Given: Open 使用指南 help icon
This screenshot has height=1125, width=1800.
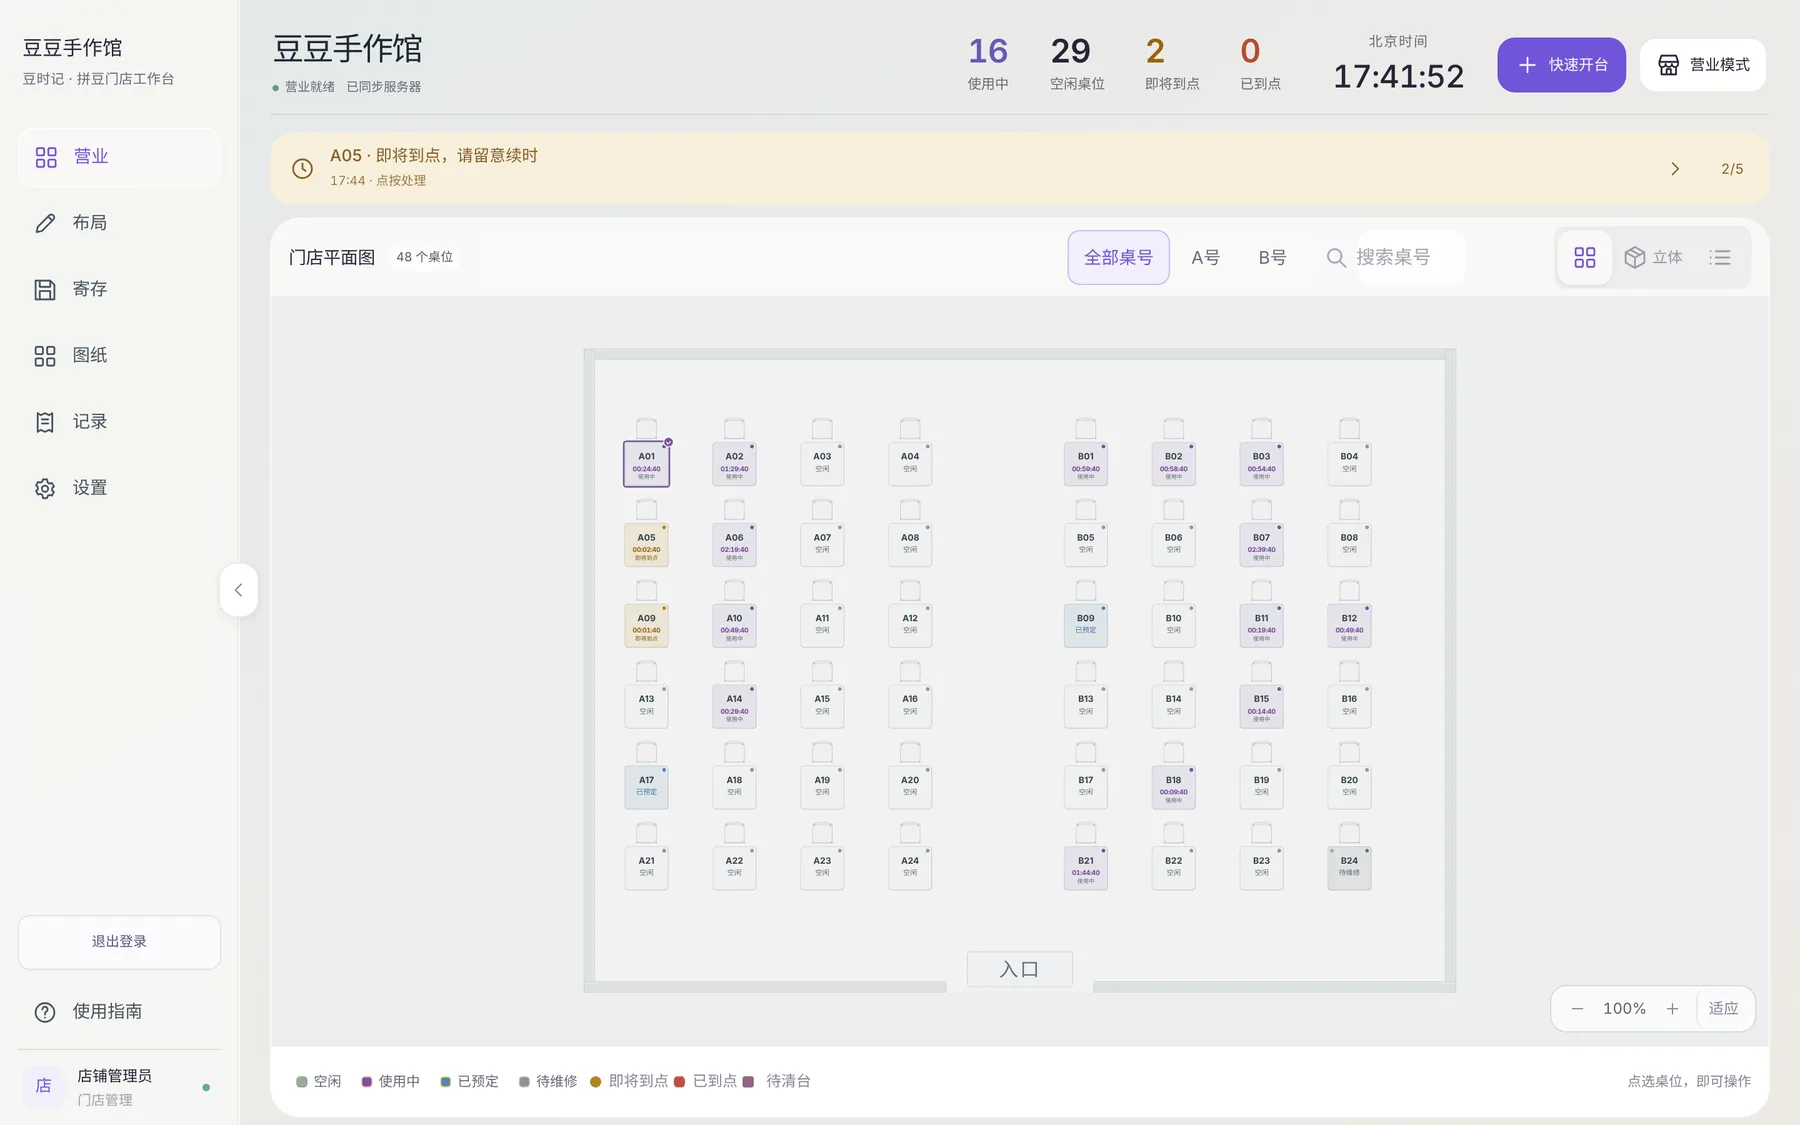Looking at the screenshot, I should [x=45, y=1012].
